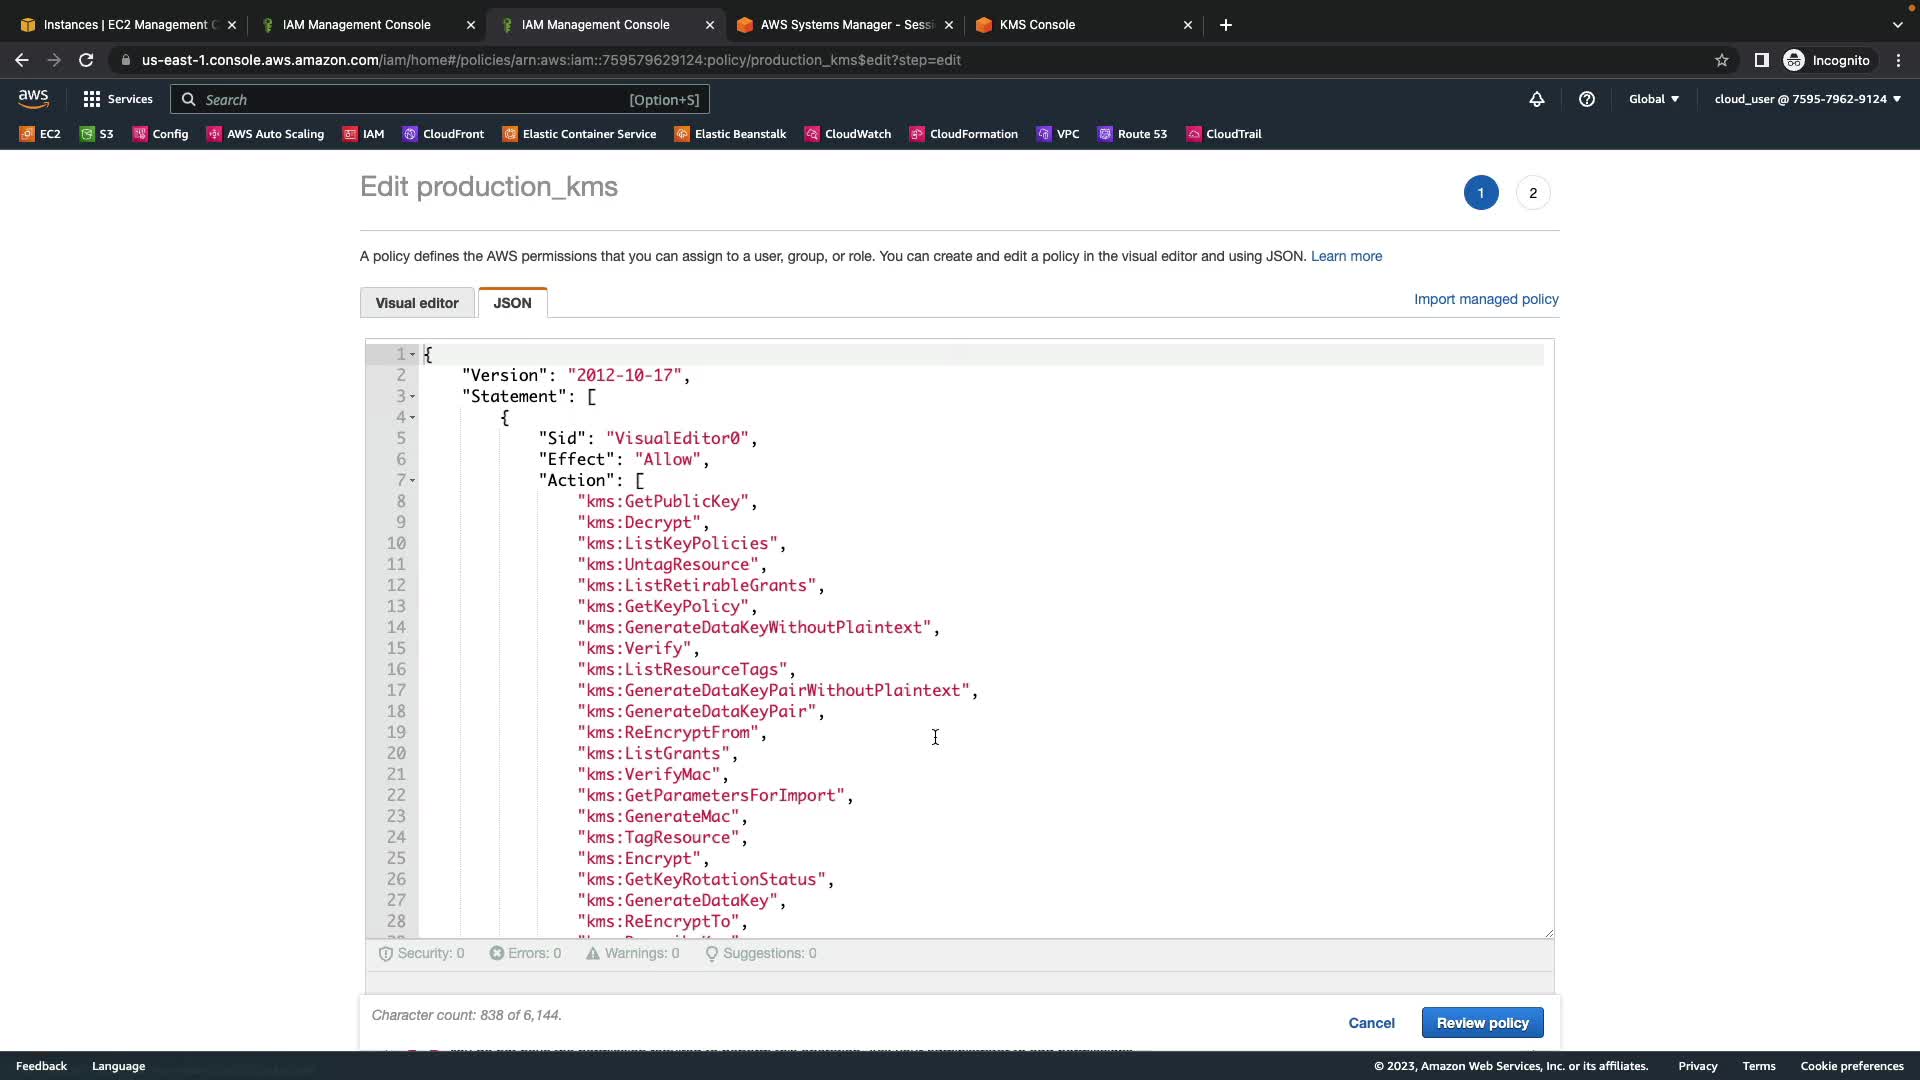Go to step 2 indicator
This screenshot has height=1080, width=1920.
[x=1532, y=193]
